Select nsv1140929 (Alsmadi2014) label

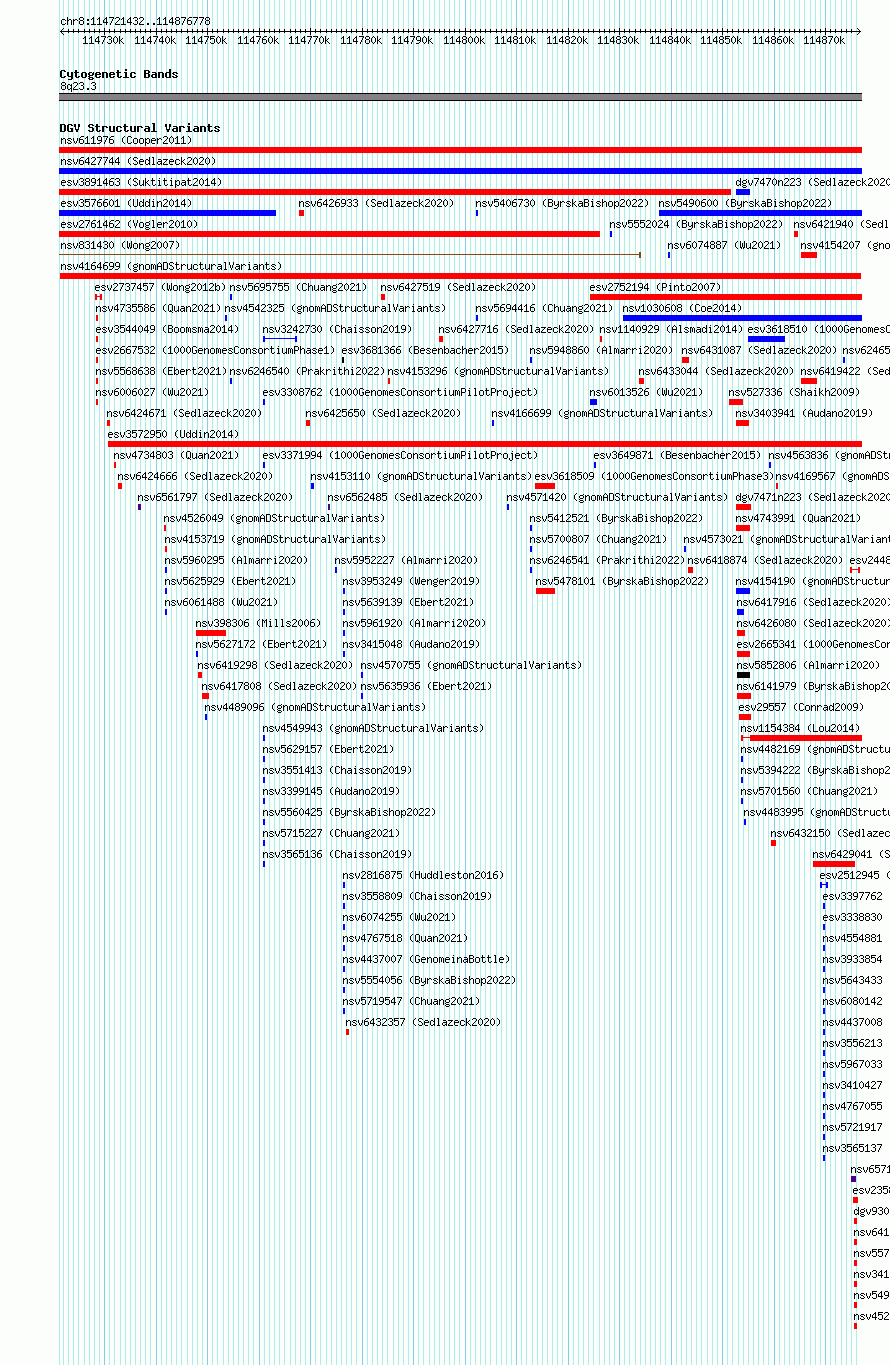click(x=671, y=329)
